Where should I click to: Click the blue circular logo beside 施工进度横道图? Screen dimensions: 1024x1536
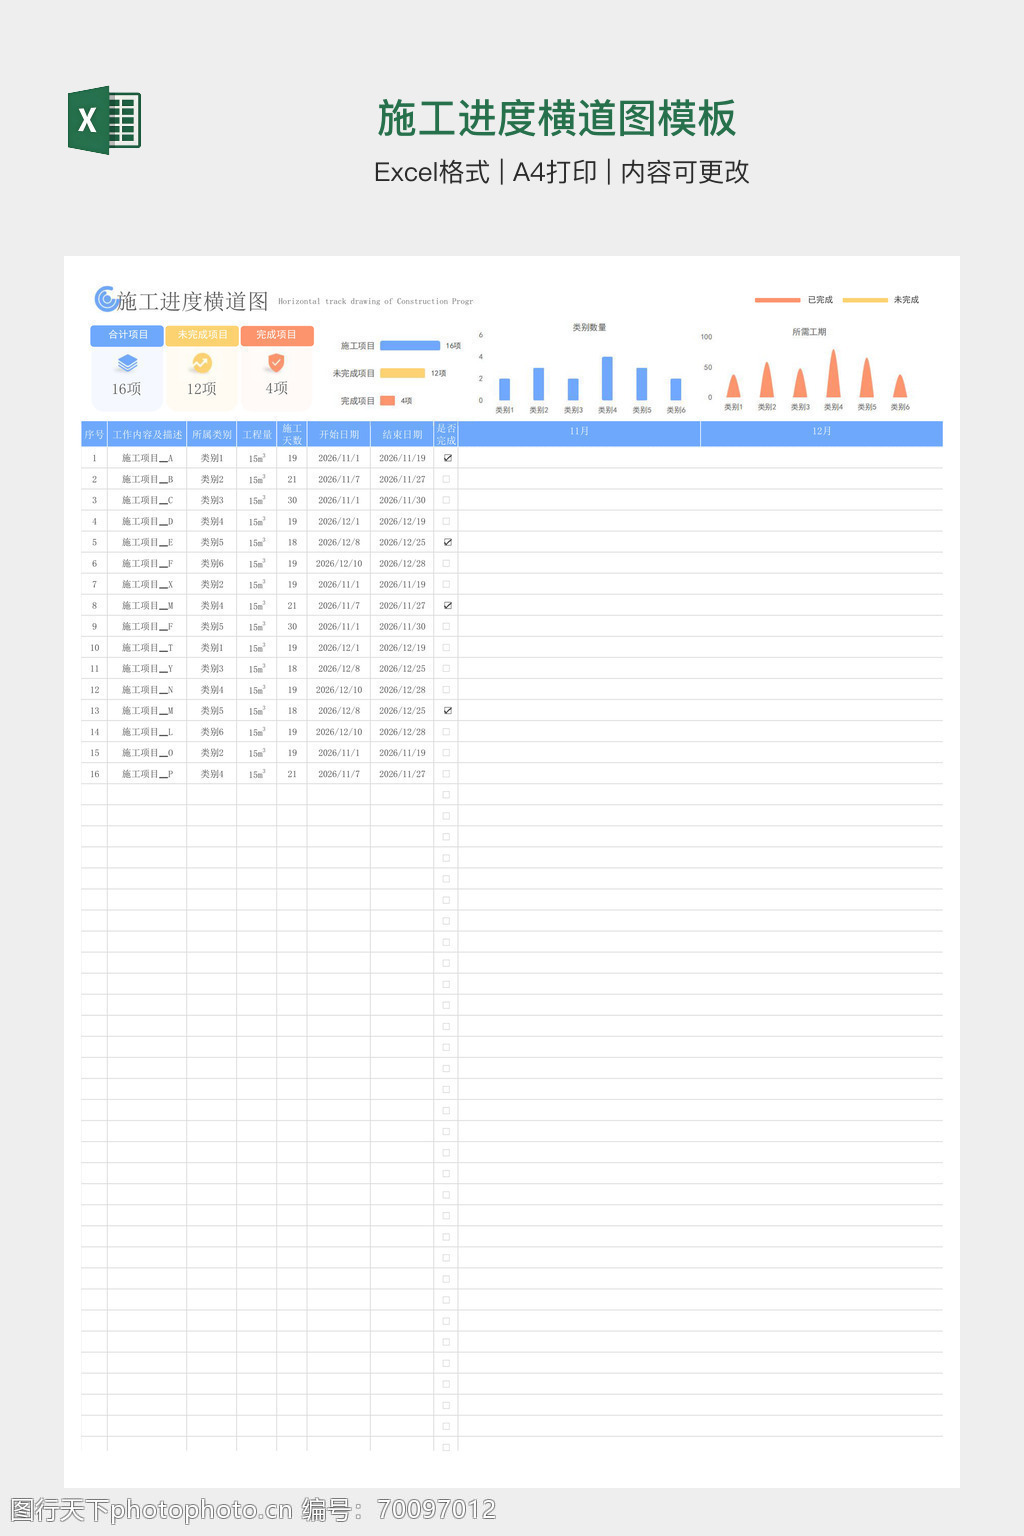point(105,299)
